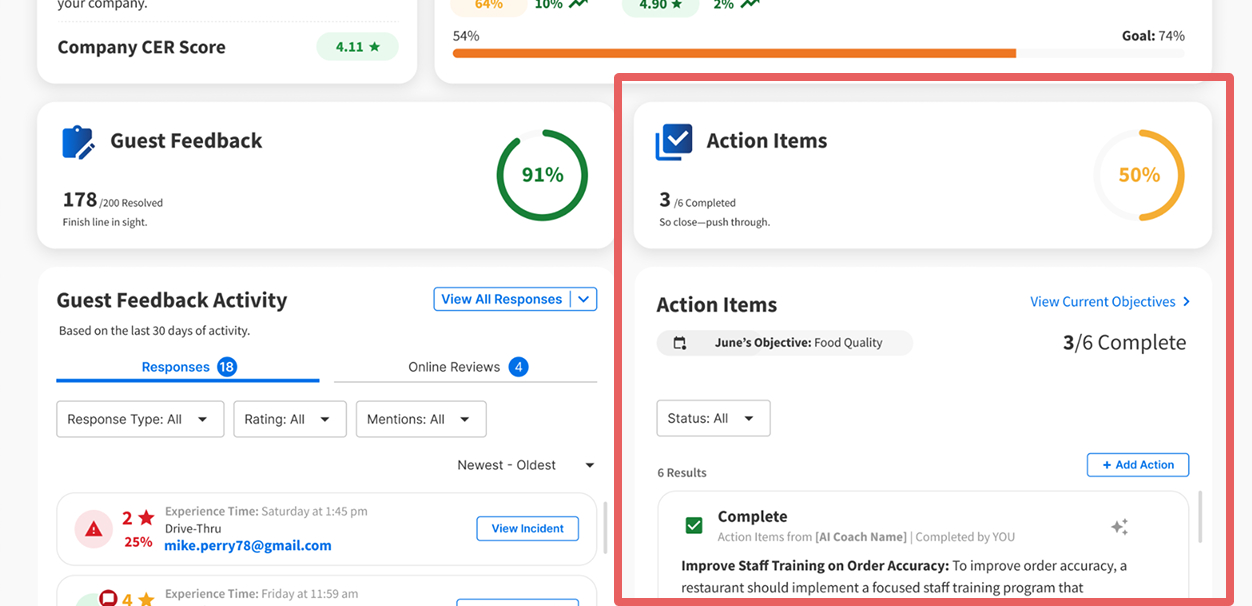1252x606 pixels.
Task: Click the 6 Results label
Action: (682, 473)
